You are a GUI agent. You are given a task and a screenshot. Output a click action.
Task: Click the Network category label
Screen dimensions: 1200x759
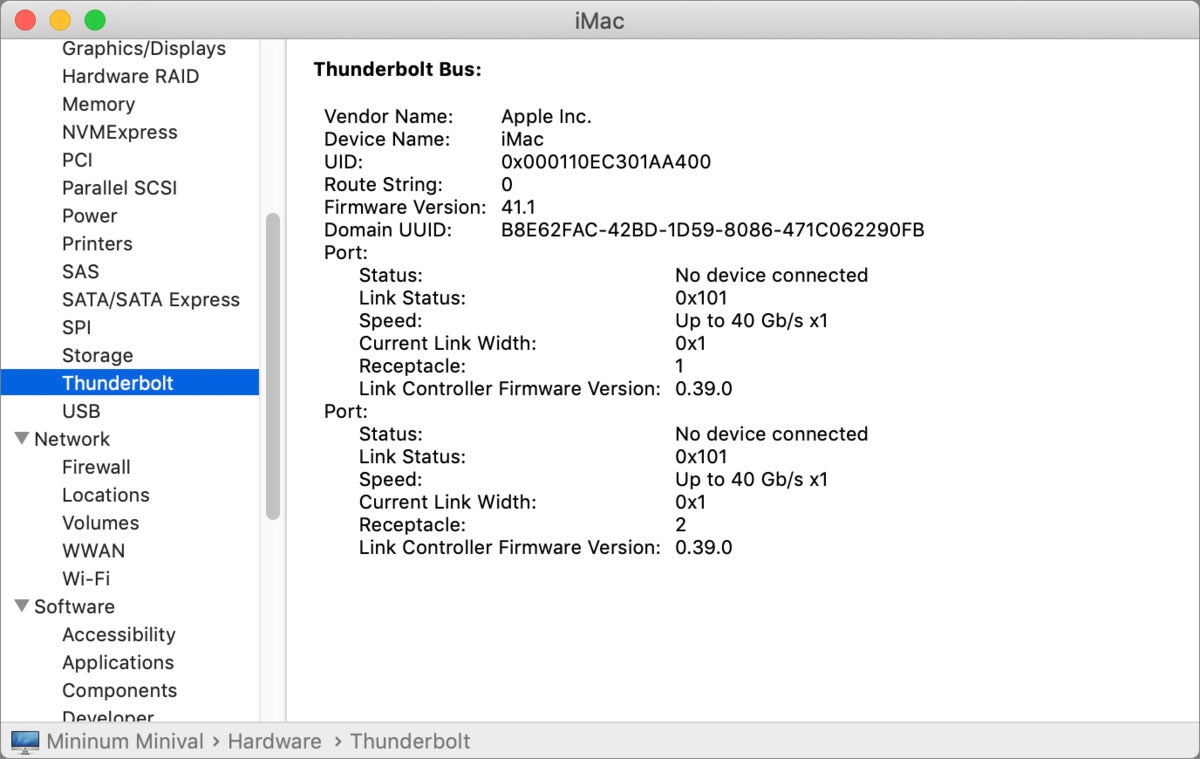[x=72, y=439]
